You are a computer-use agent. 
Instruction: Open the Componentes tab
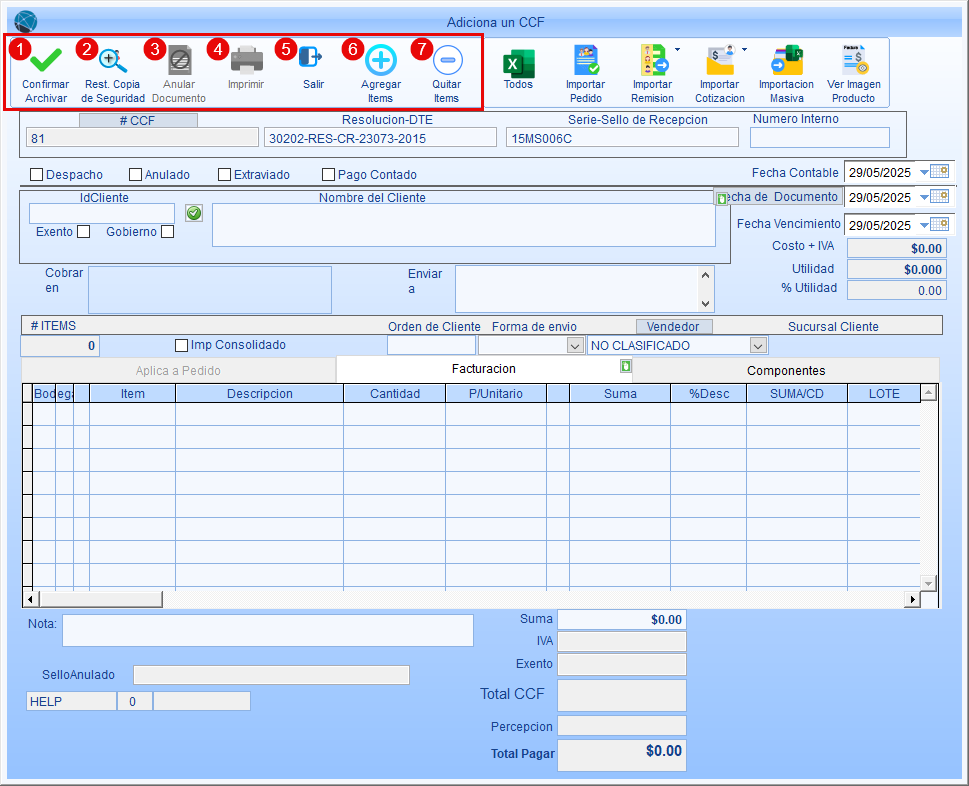786,371
